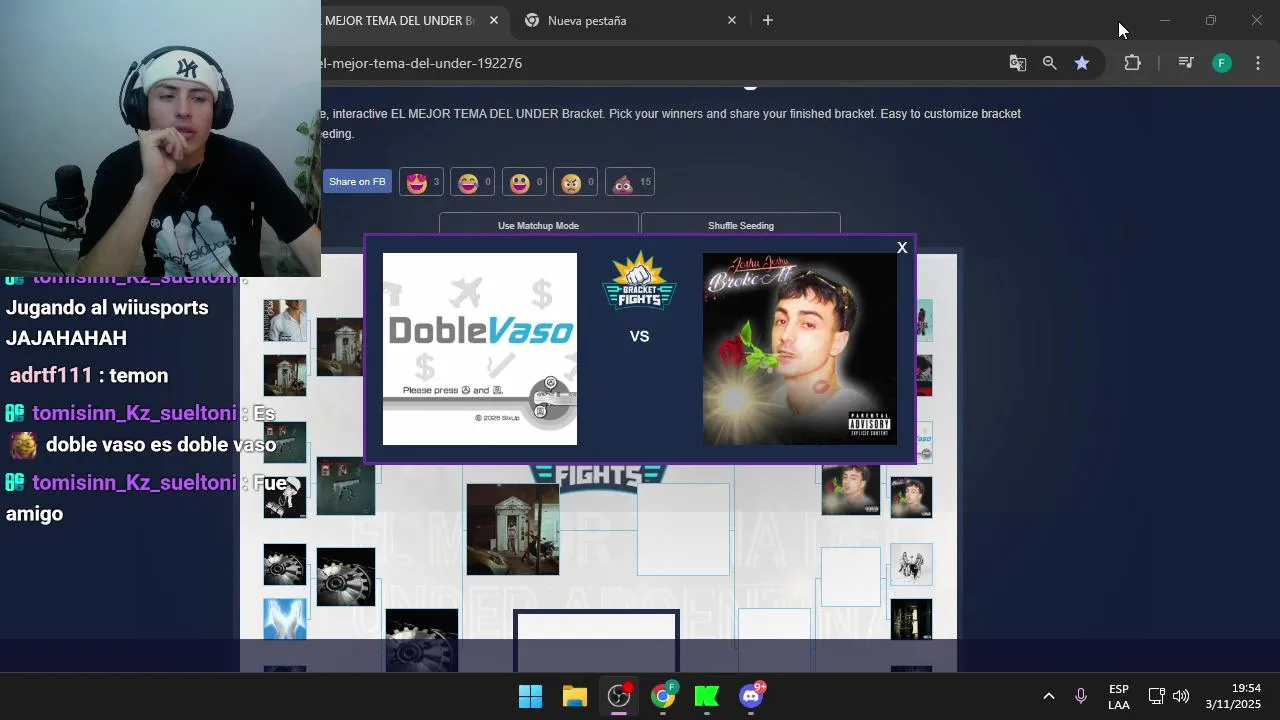
Task: Click the empty semifinal bracket slot
Action: 684,529
